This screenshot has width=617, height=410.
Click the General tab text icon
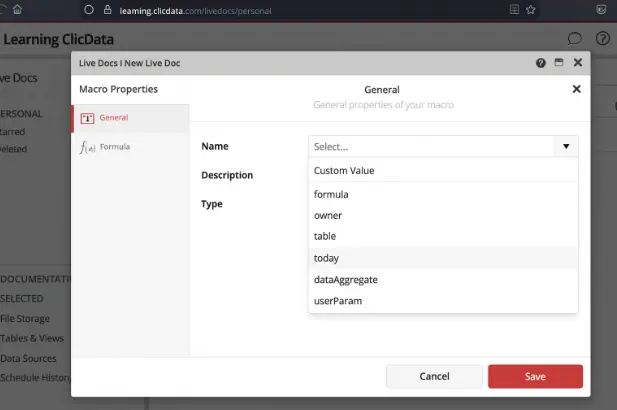point(87,118)
